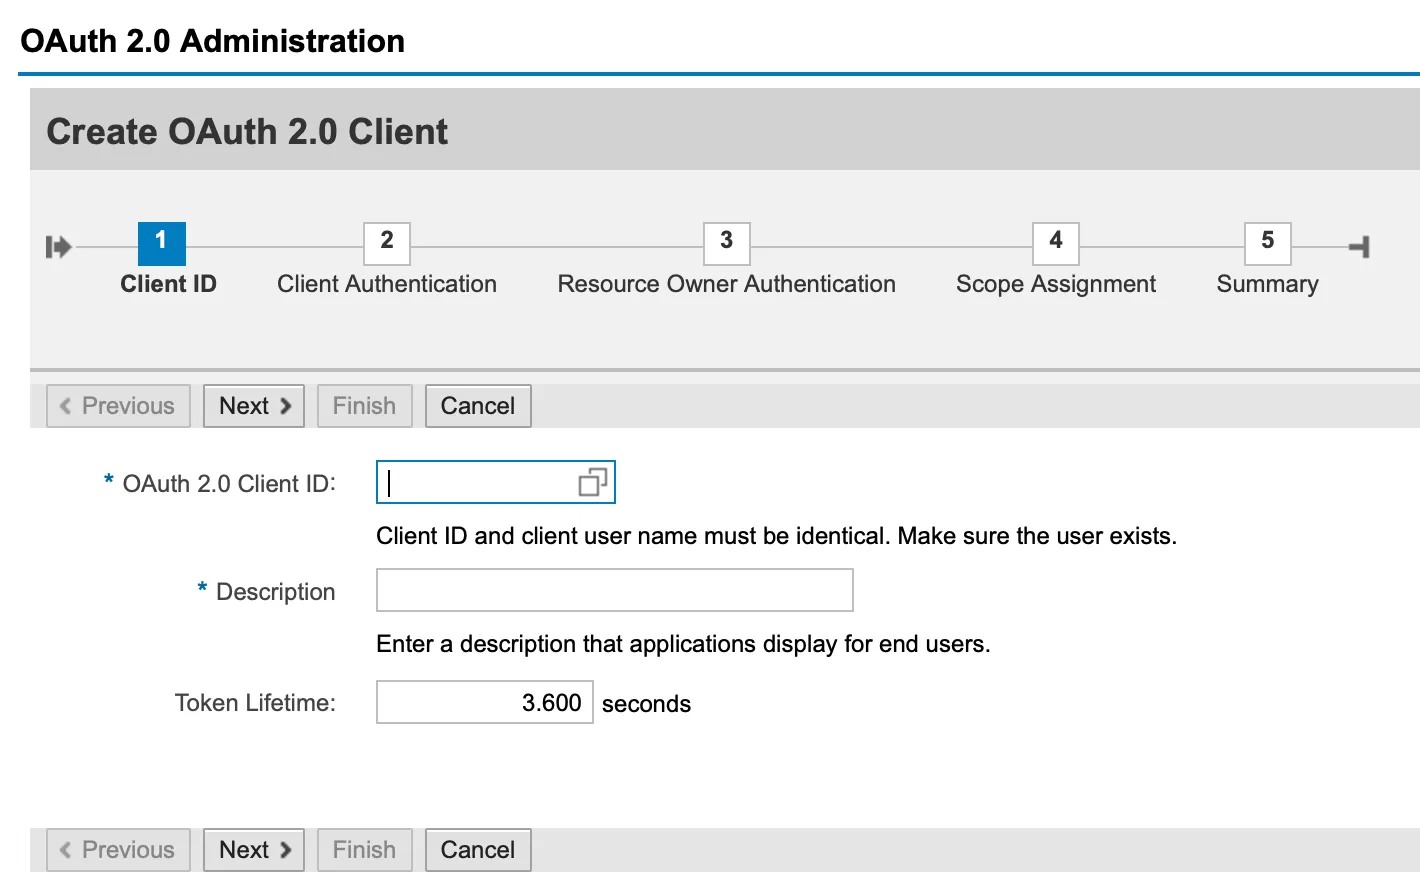The height and width of the screenshot is (890, 1420).
Task: Open the Client Authentication step label
Action: (387, 285)
